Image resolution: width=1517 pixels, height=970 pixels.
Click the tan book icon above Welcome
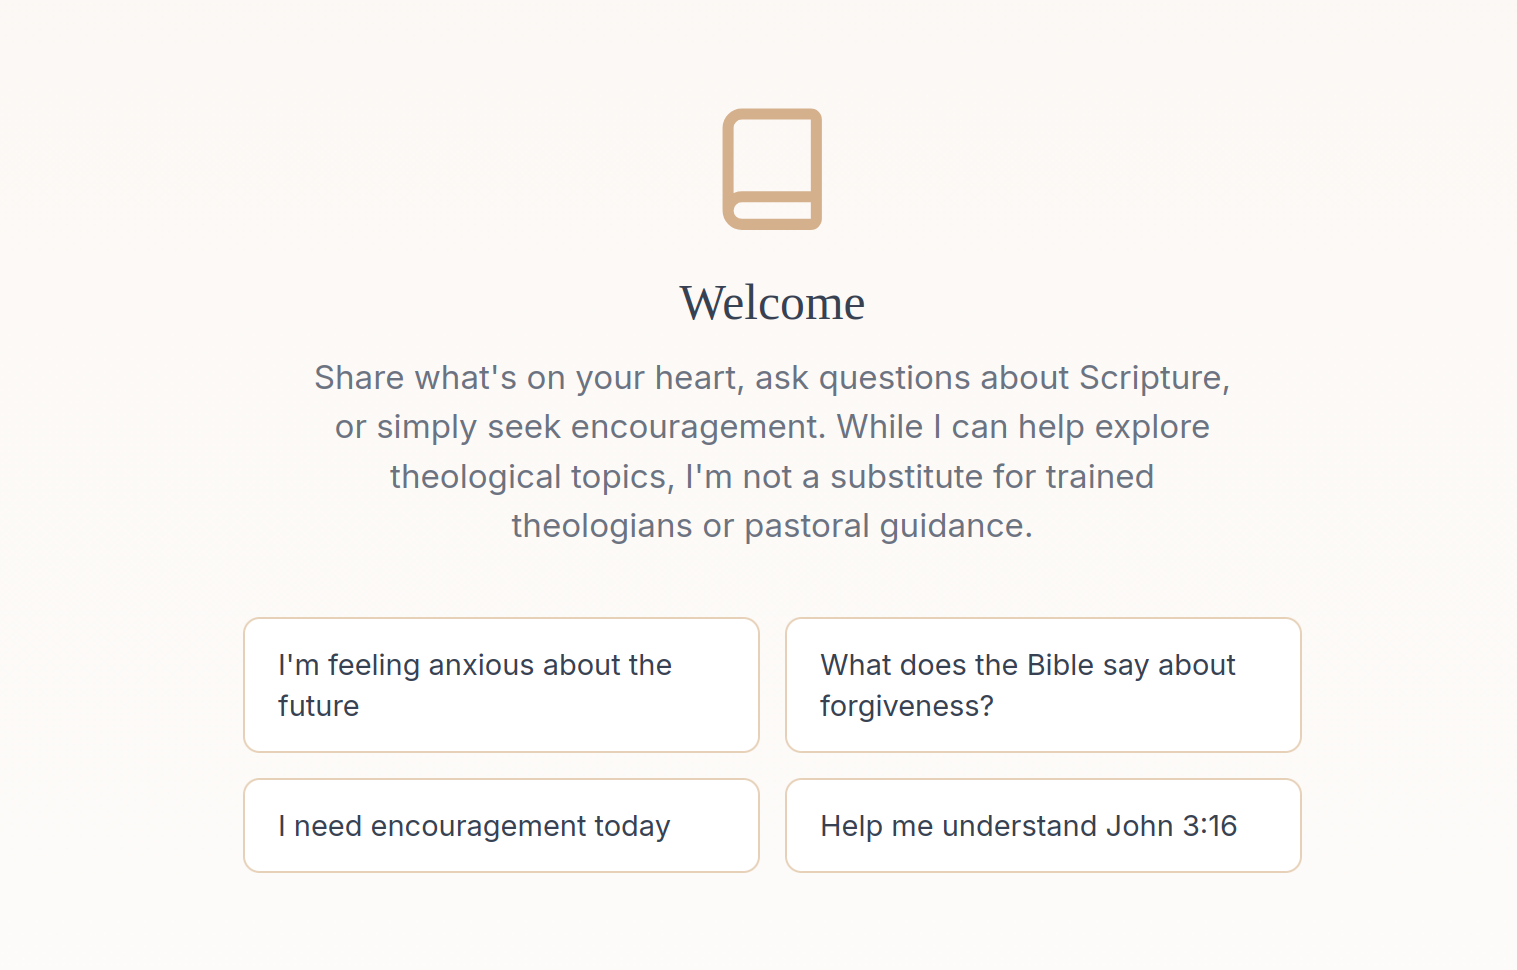coord(772,170)
